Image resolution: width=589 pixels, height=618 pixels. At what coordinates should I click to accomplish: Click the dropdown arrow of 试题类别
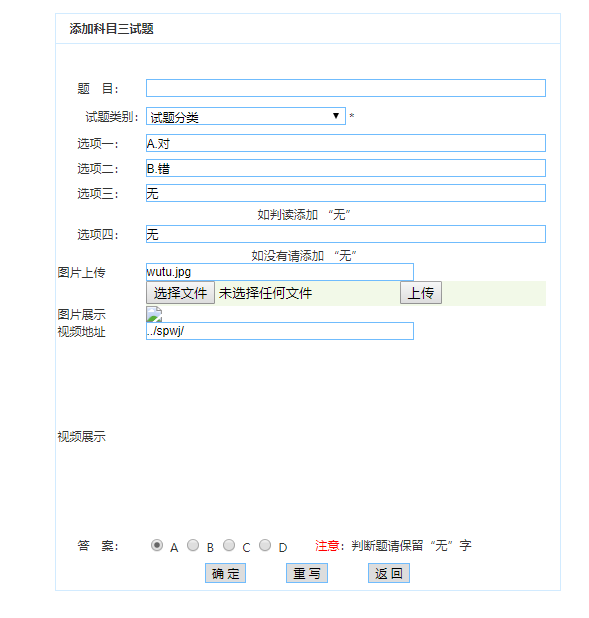click(336, 116)
